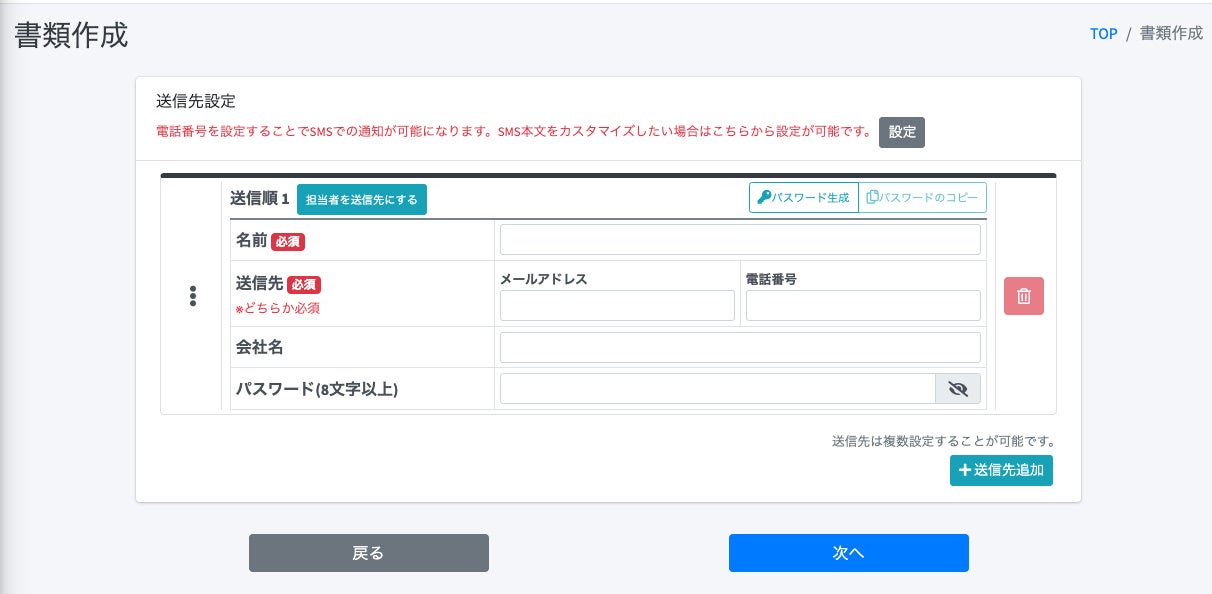Select the 電話番号 input box
Image resolution: width=1212 pixels, height=594 pixels.
[863, 306]
